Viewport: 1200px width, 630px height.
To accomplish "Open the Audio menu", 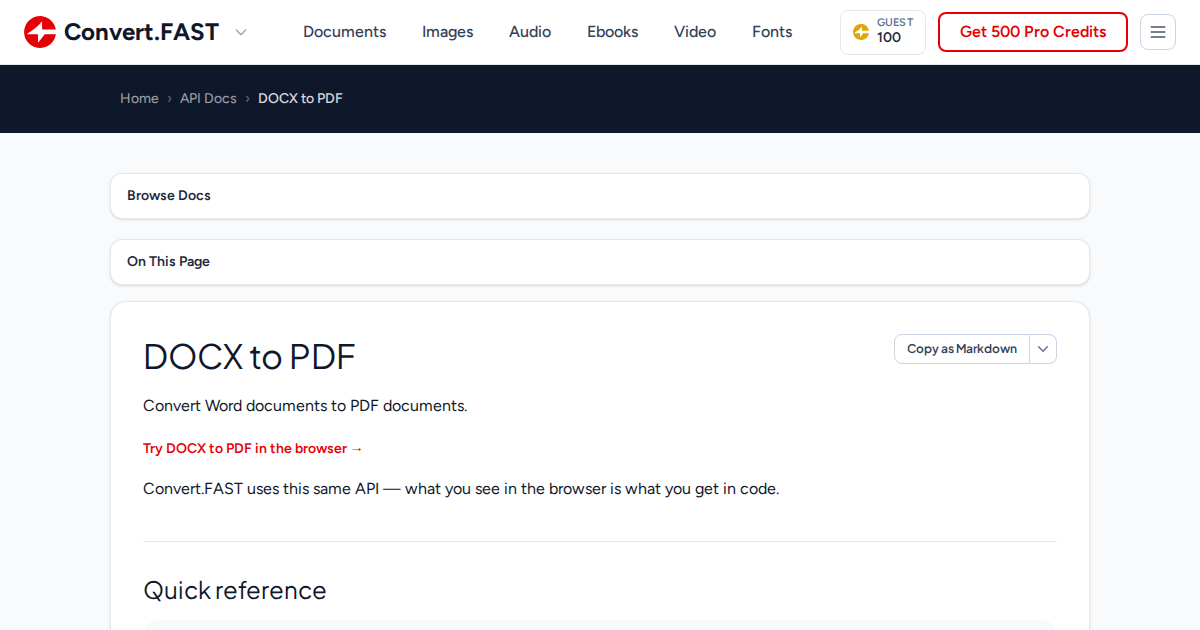I will tap(530, 32).
